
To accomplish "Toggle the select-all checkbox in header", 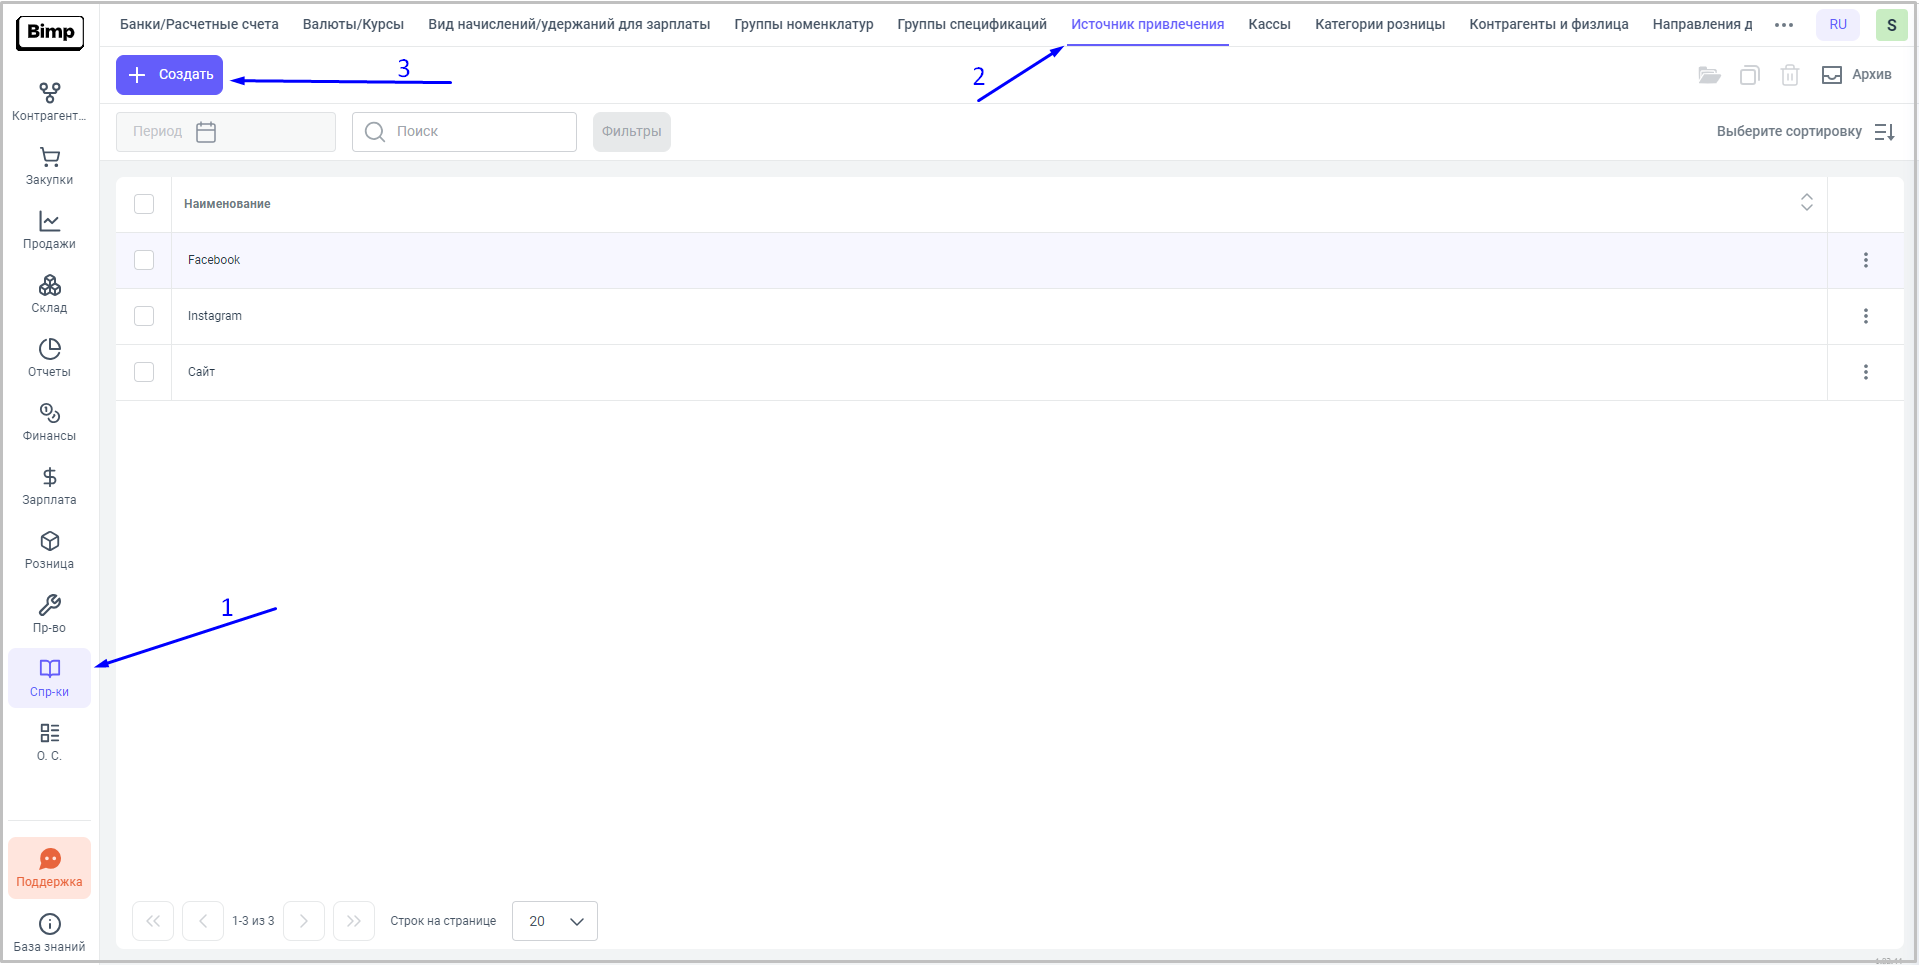I will [144, 204].
